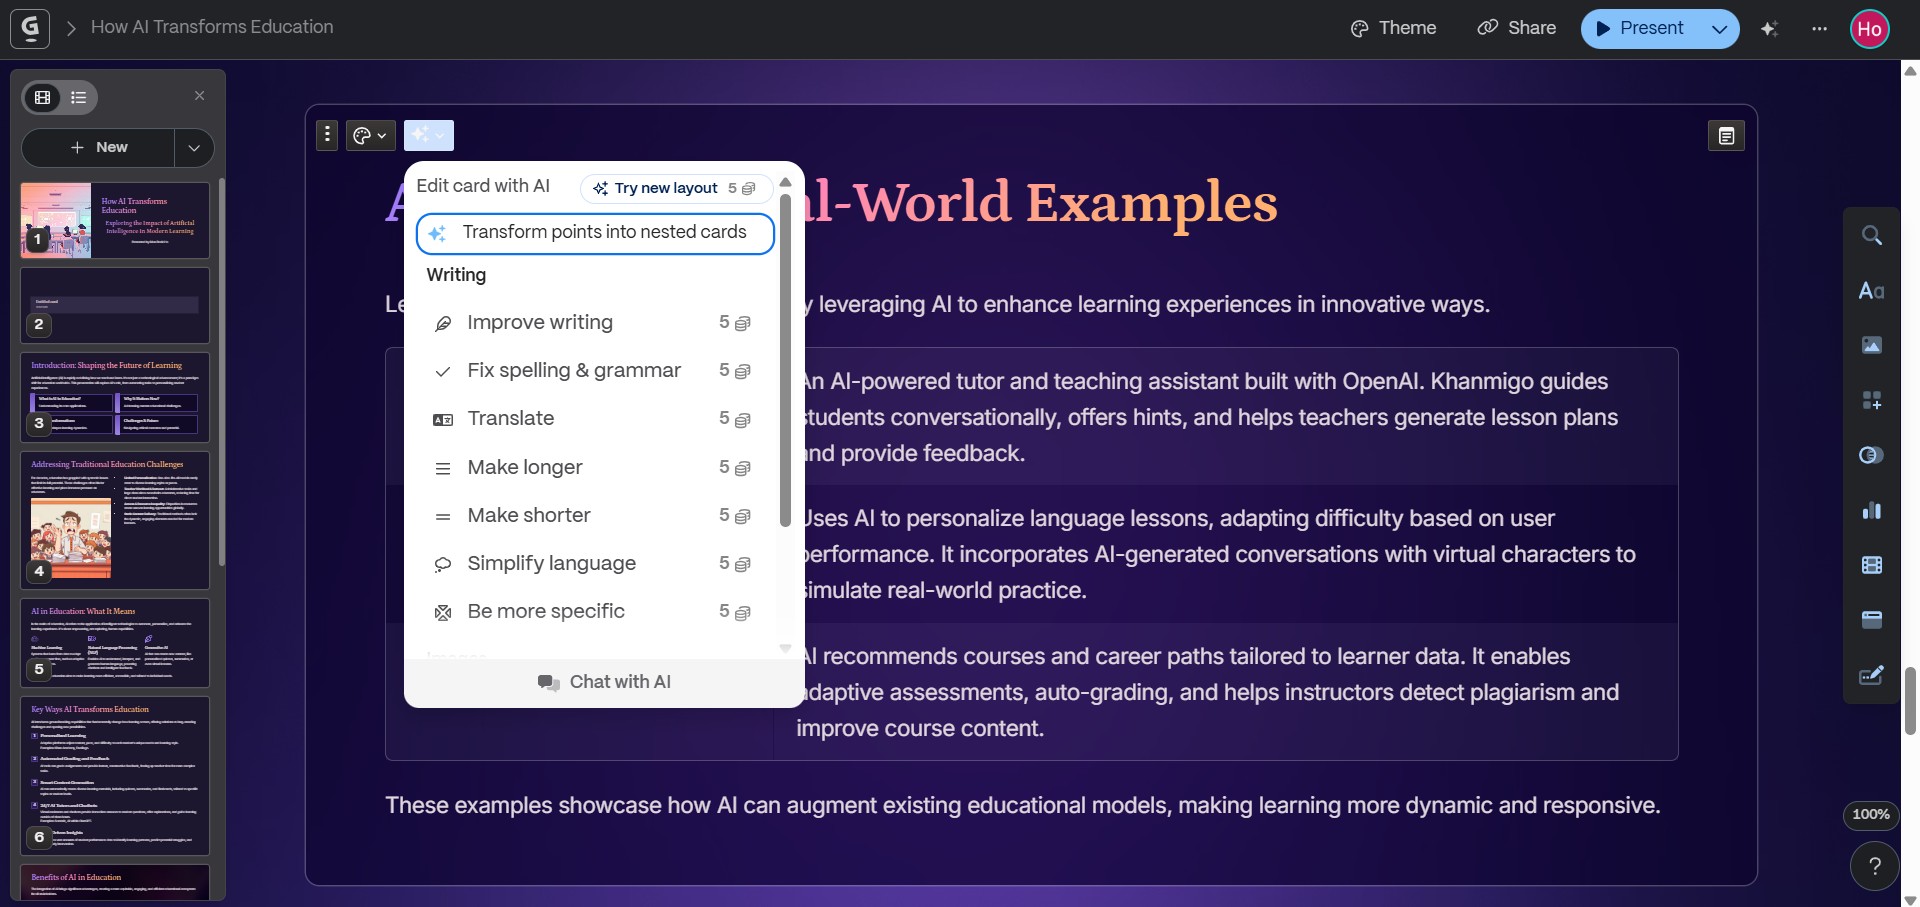Image resolution: width=1920 pixels, height=907 pixels.
Task: Click the Real-World Examples heading
Action: click(1040, 202)
